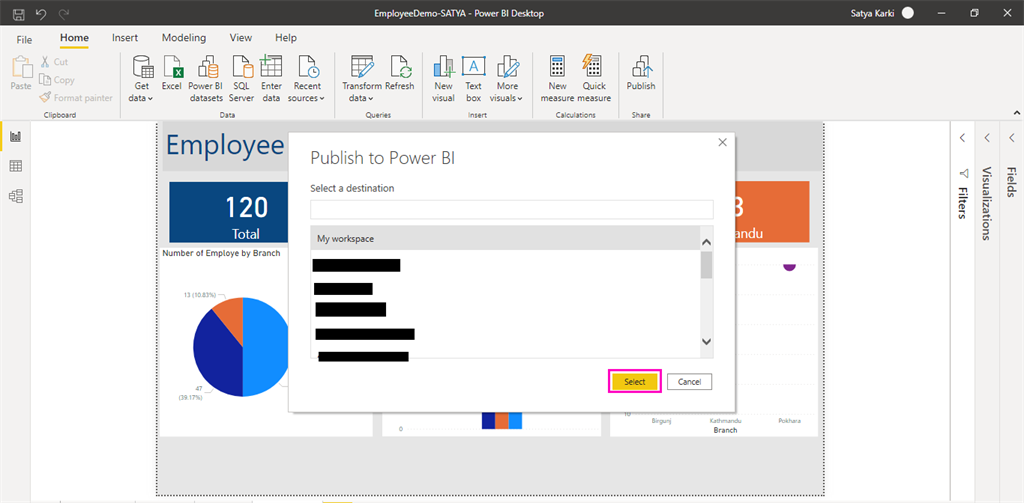Screen dimensions: 1024x503
Task: Connect to SQL Server source
Action: tap(242, 78)
